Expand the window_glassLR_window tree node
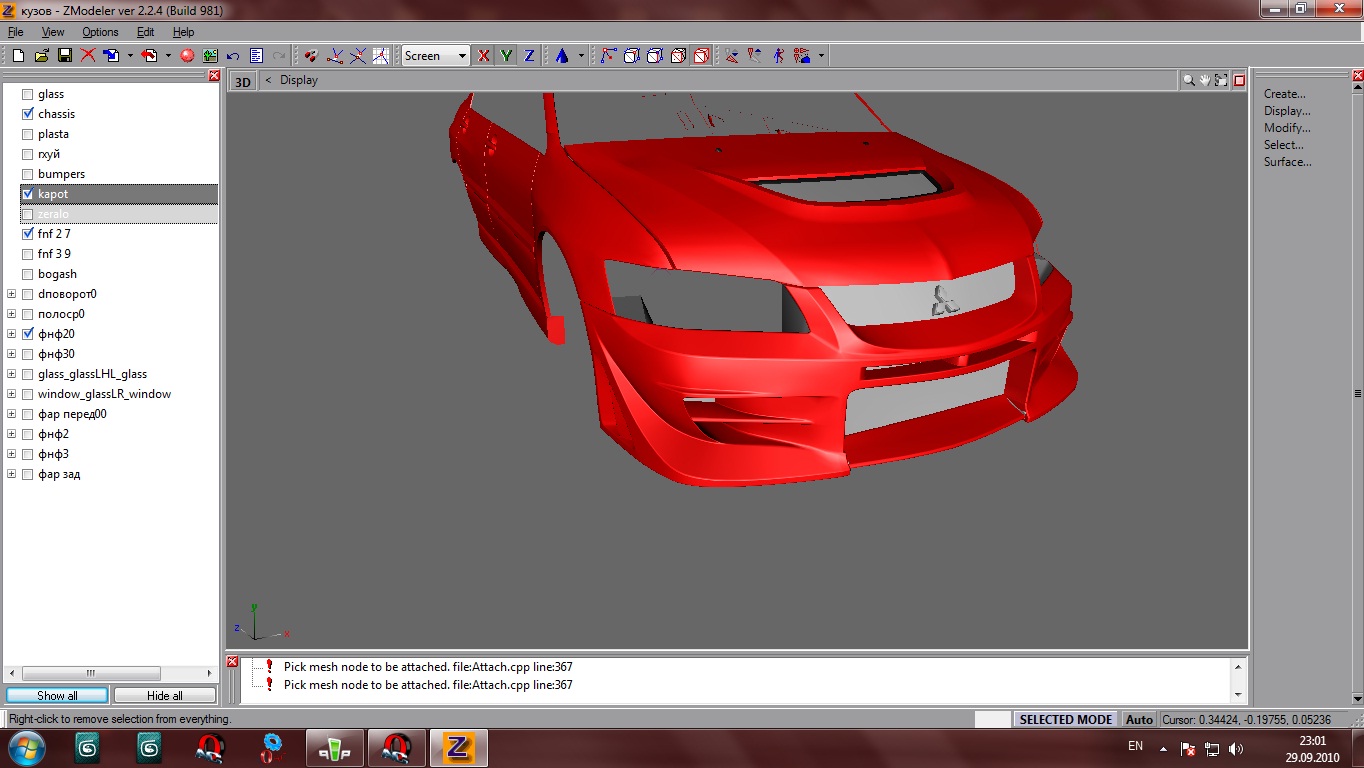Screen dimensions: 1364x768 pyautogui.click(x=12, y=394)
